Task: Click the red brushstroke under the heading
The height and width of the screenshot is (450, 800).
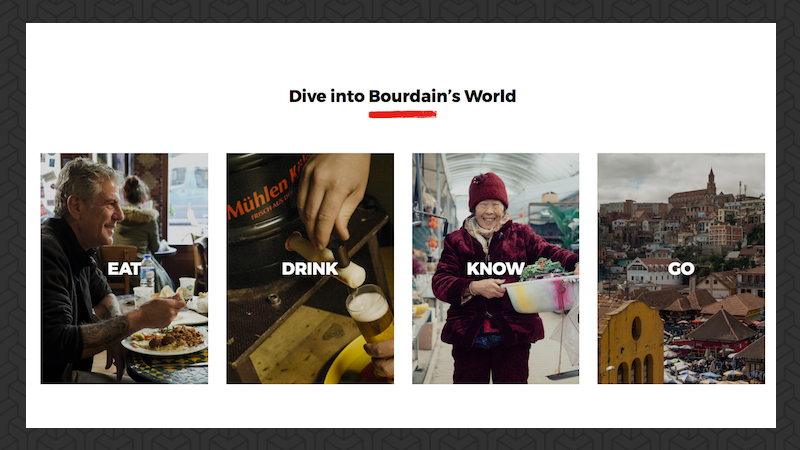Action: (403, 114)
